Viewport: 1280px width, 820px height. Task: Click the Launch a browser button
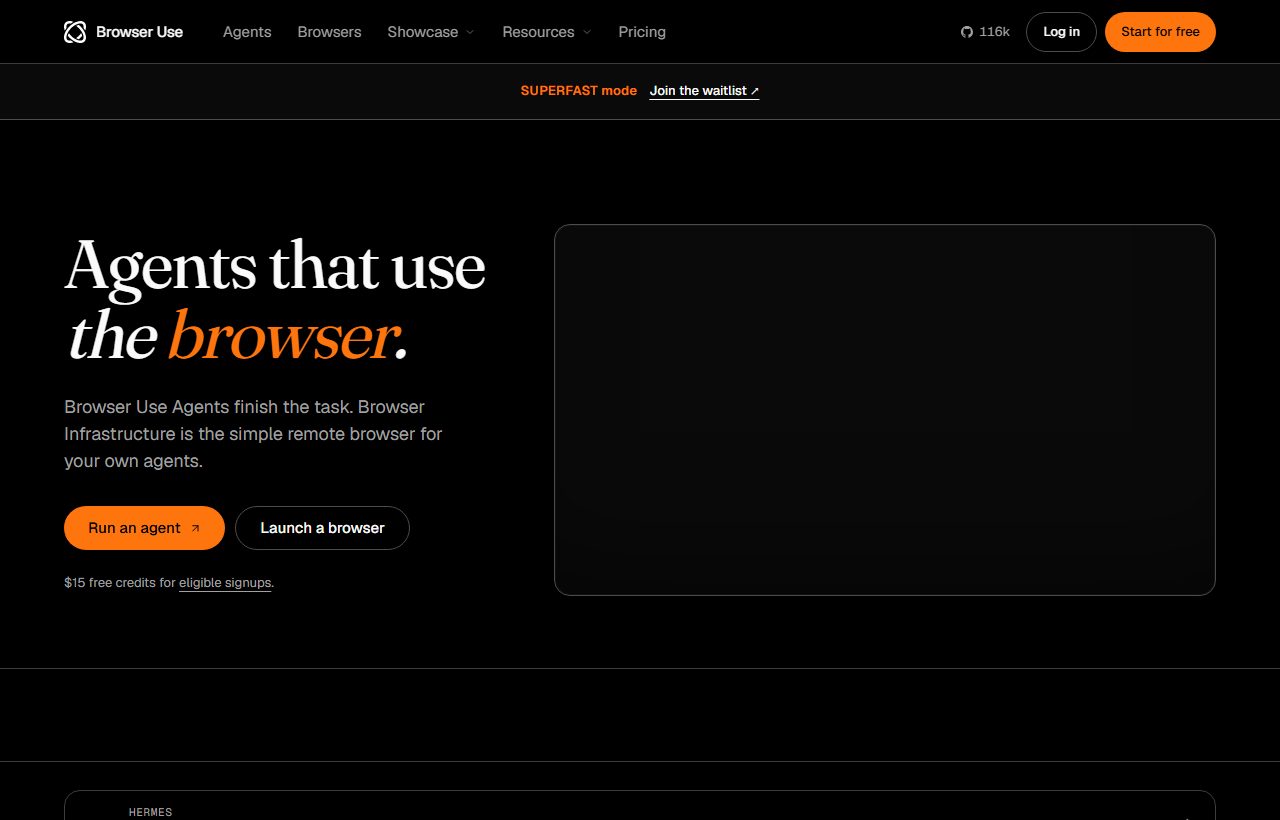(322, 528)
